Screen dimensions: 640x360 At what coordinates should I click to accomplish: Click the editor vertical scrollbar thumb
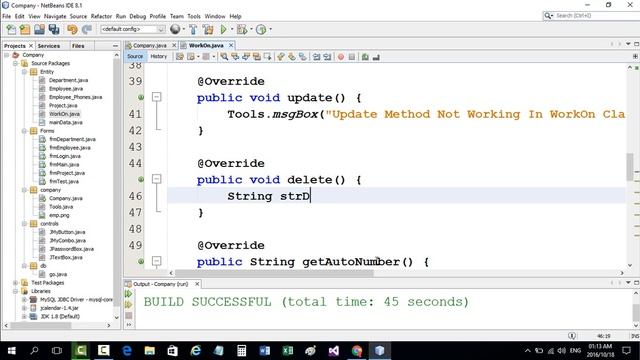(x=630, y=166)
